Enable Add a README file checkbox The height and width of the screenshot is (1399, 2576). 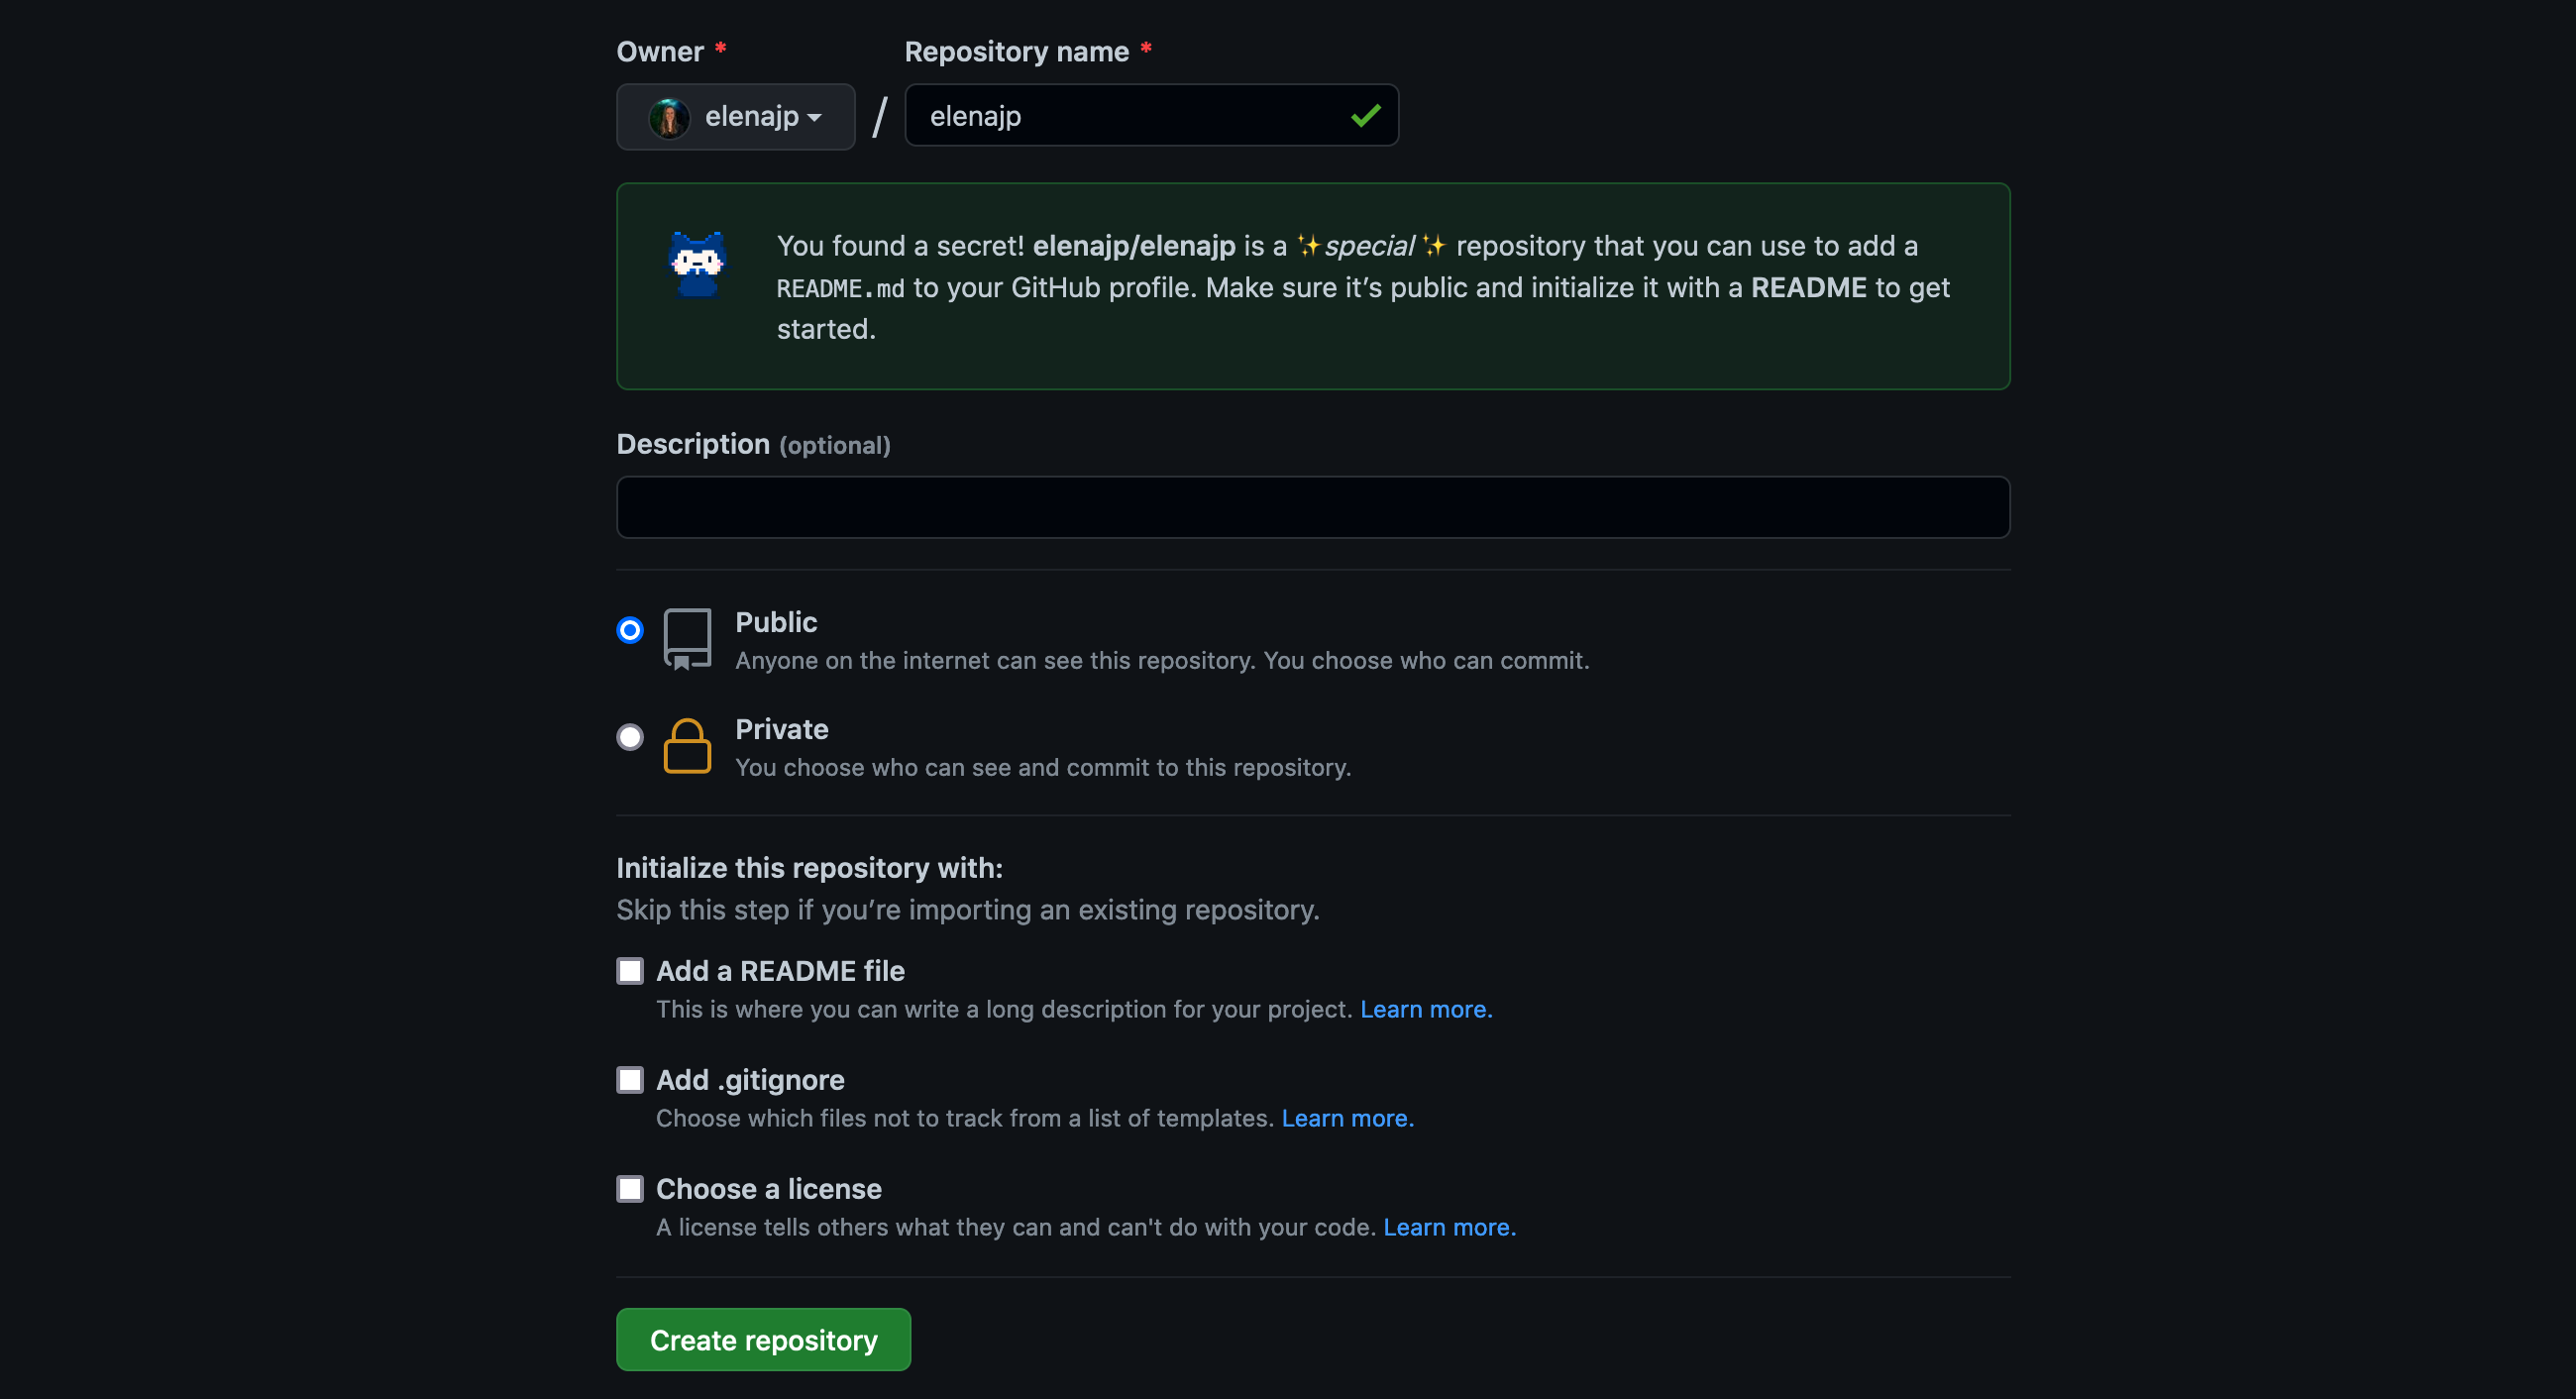(x=630, y=971)
